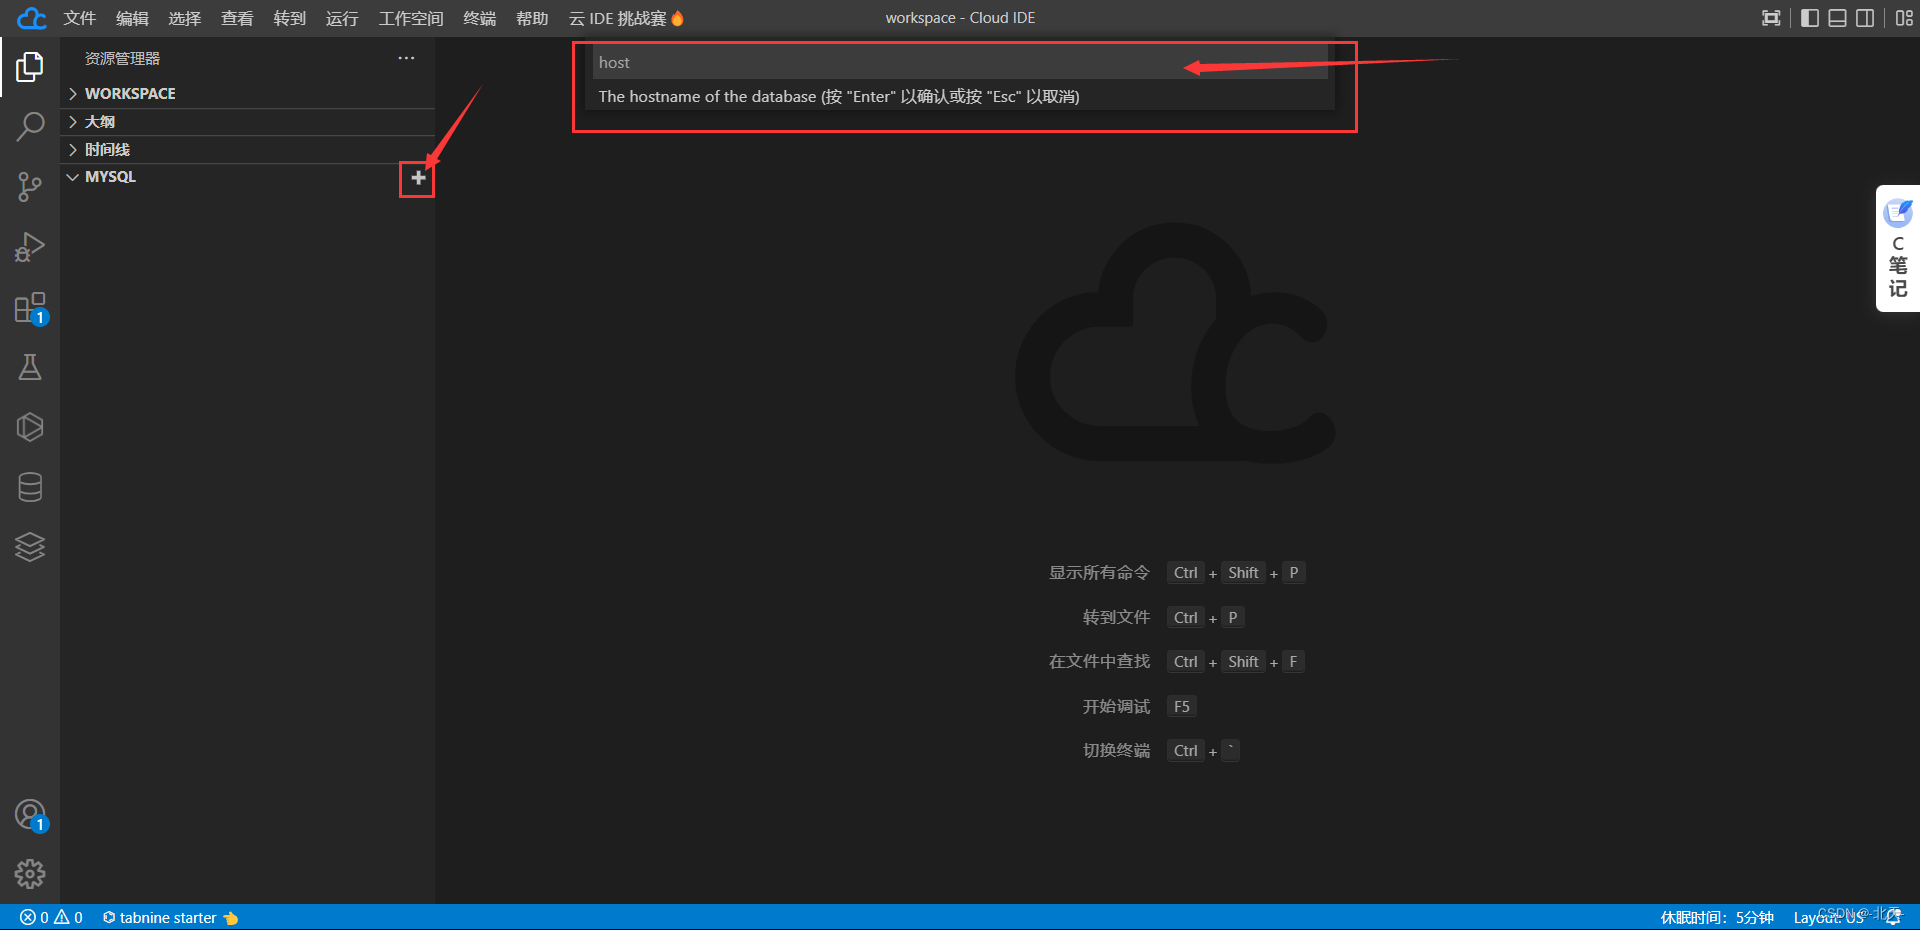Open the stacked layers sidebar icon

point(30,547)
